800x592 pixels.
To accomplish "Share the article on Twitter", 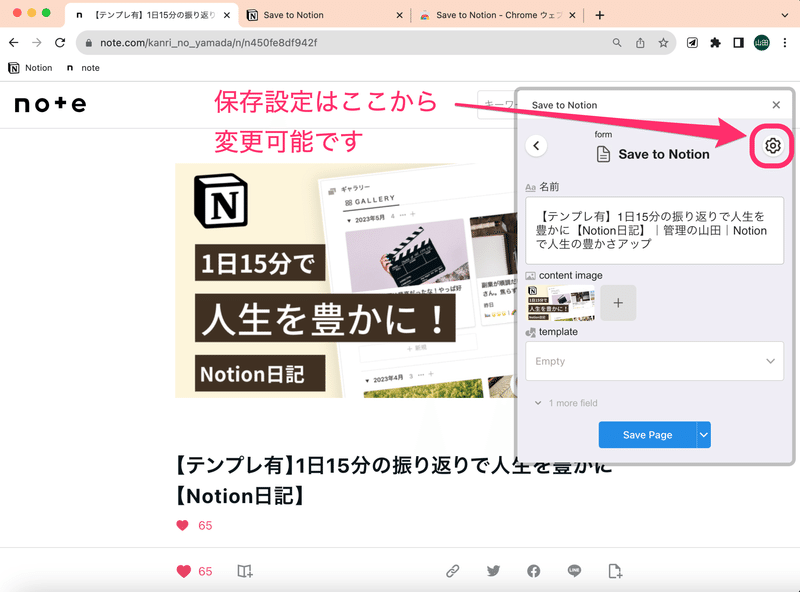I will (x=493, y=571).
